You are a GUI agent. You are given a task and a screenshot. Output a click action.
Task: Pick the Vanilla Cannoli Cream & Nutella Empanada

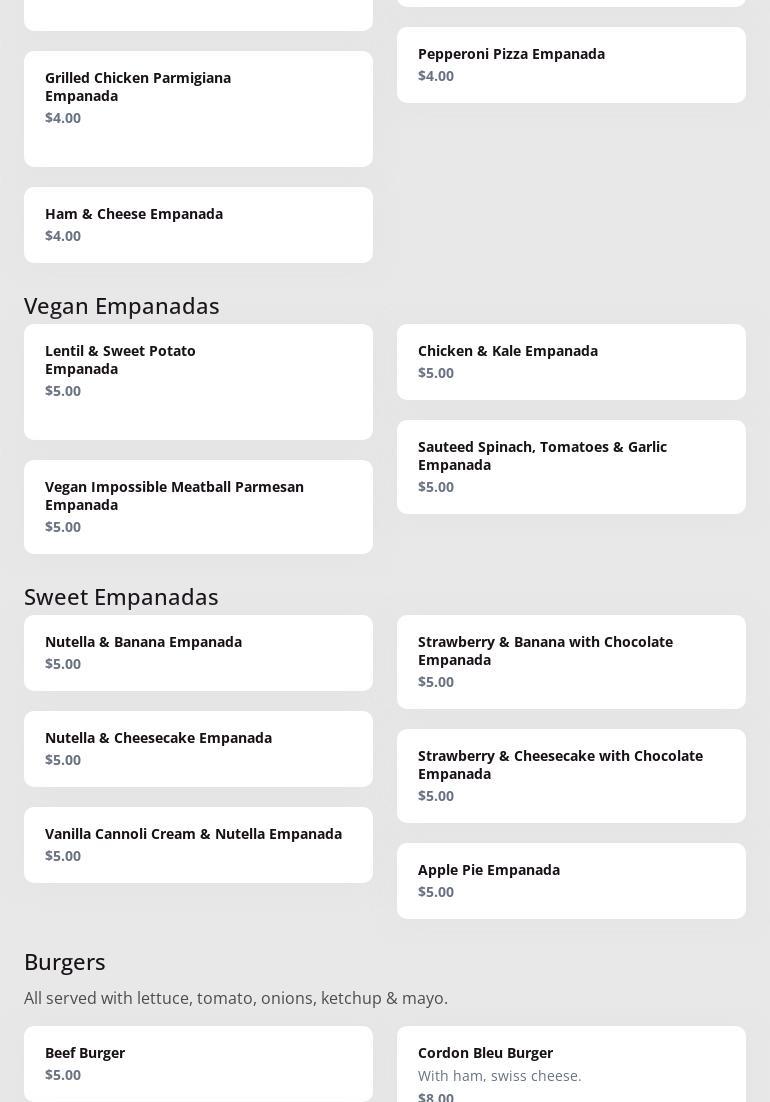tap(198, 845)
